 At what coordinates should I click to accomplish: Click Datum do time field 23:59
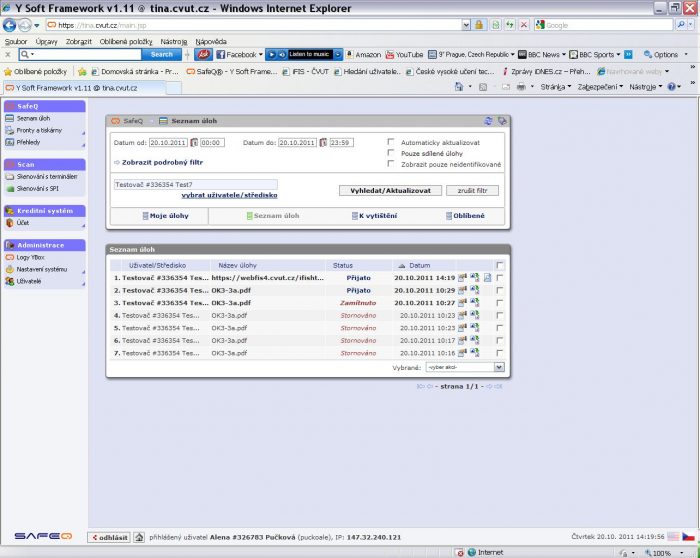click(341, 143)
